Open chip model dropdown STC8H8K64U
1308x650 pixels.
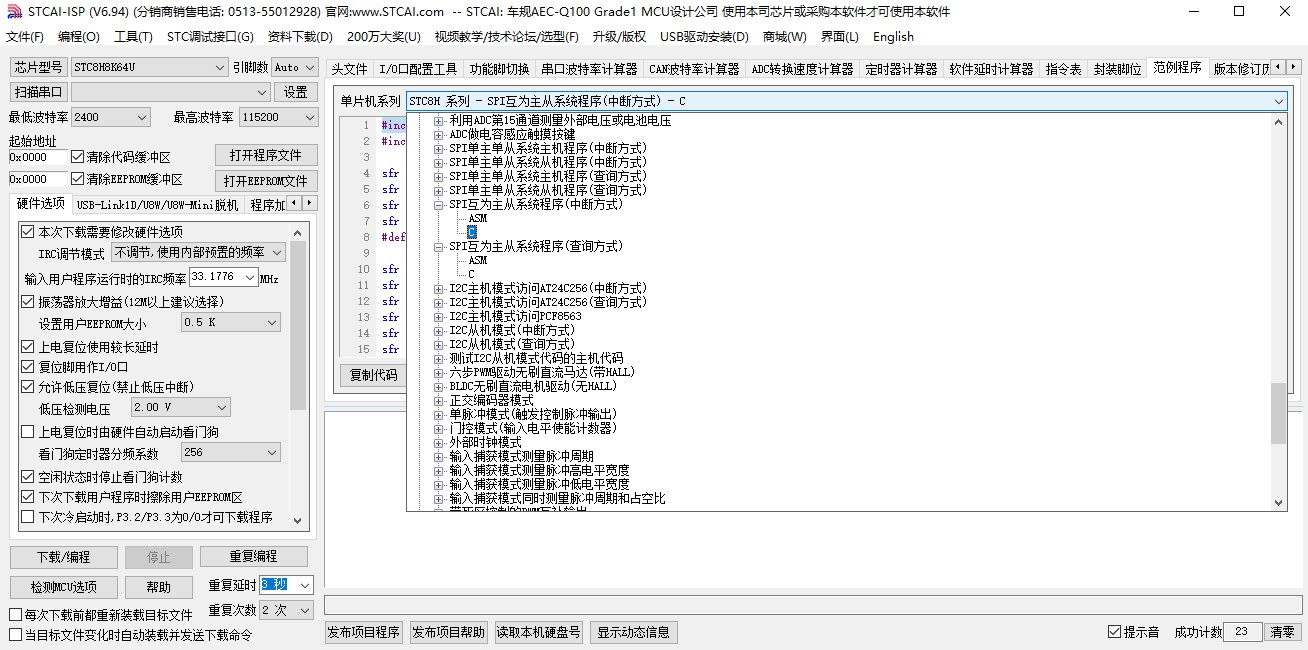click(150, 67)
